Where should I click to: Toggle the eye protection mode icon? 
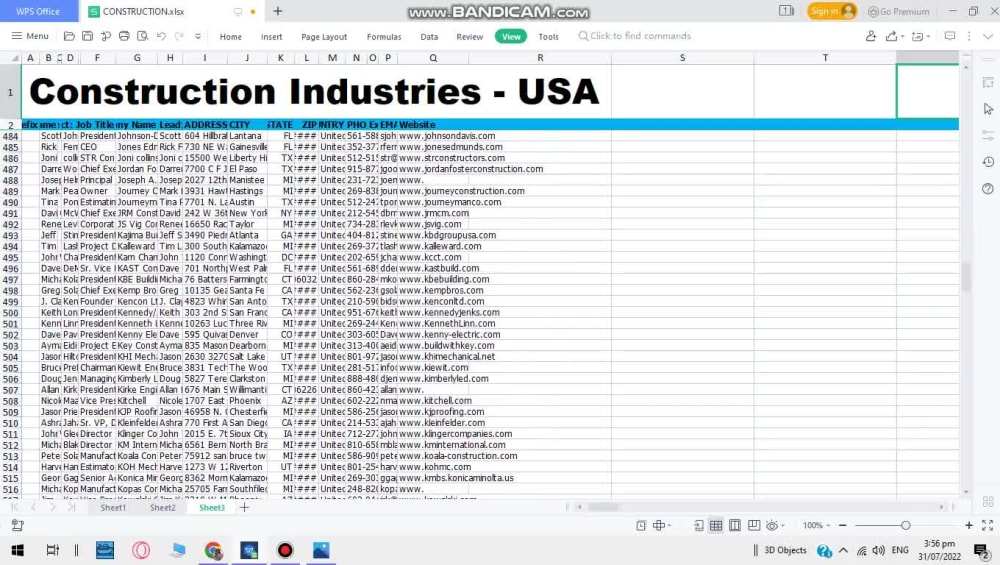[x=775, y=525]
